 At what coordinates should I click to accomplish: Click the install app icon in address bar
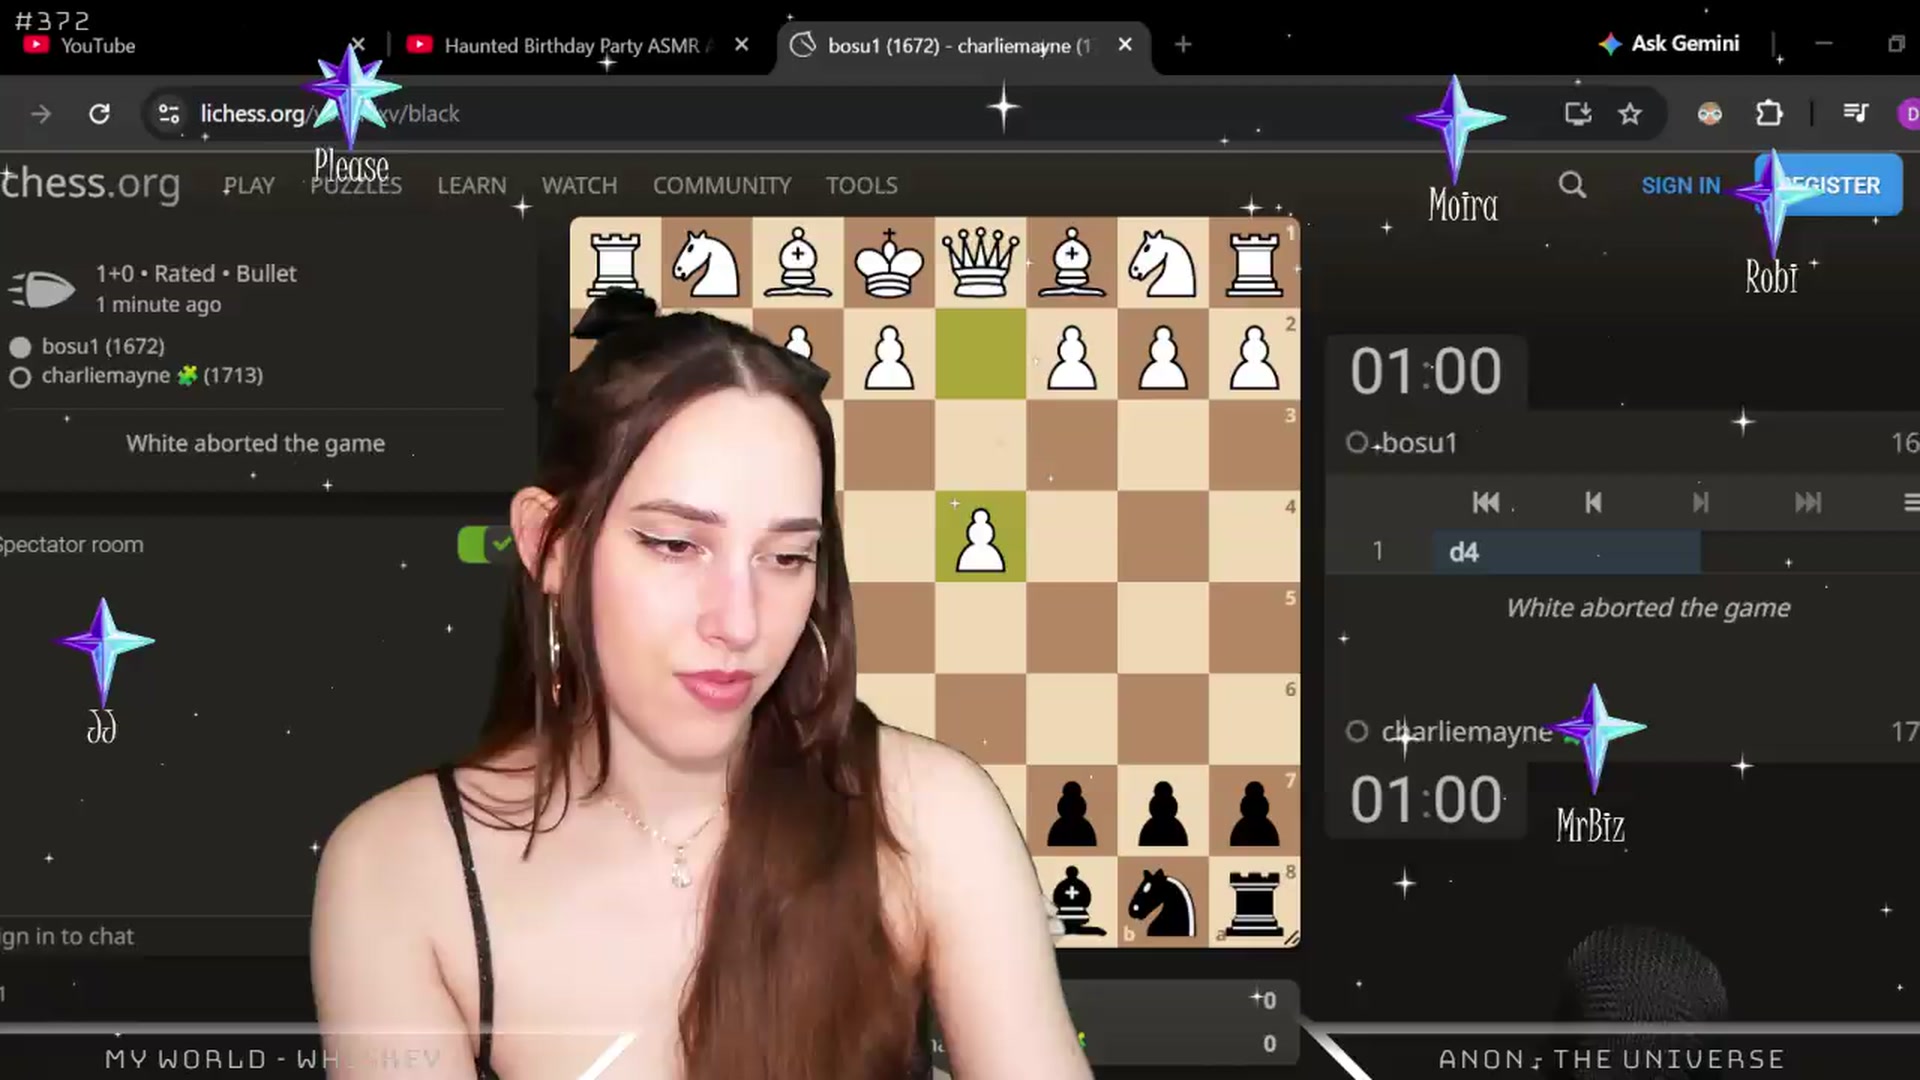1578,114
